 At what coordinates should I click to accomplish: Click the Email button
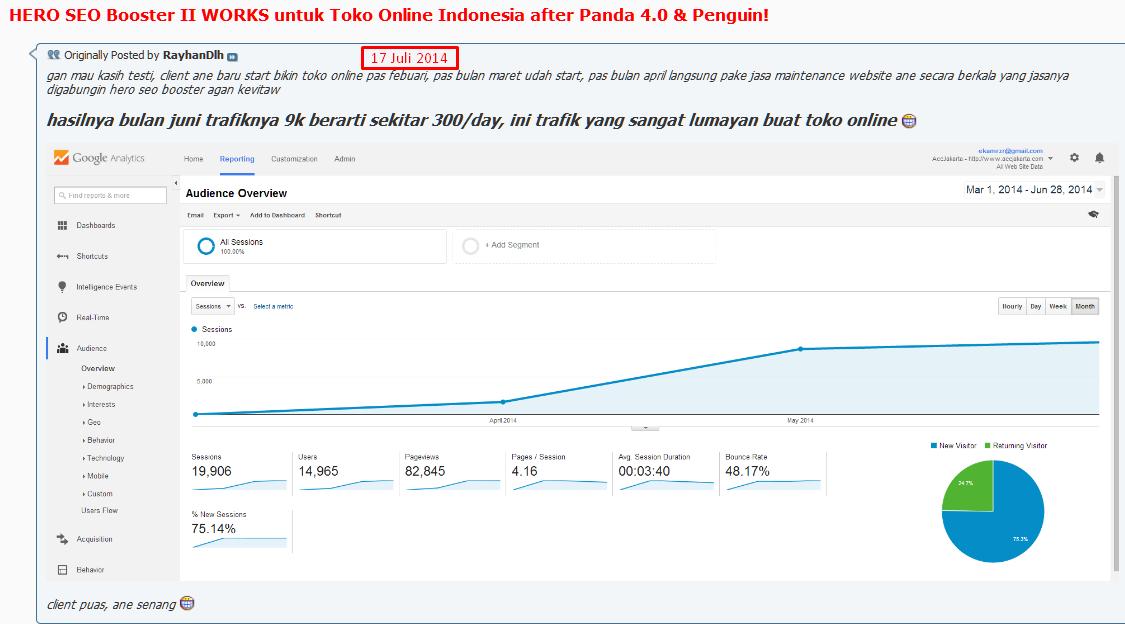pyautogui.click(x=195, y=215)
